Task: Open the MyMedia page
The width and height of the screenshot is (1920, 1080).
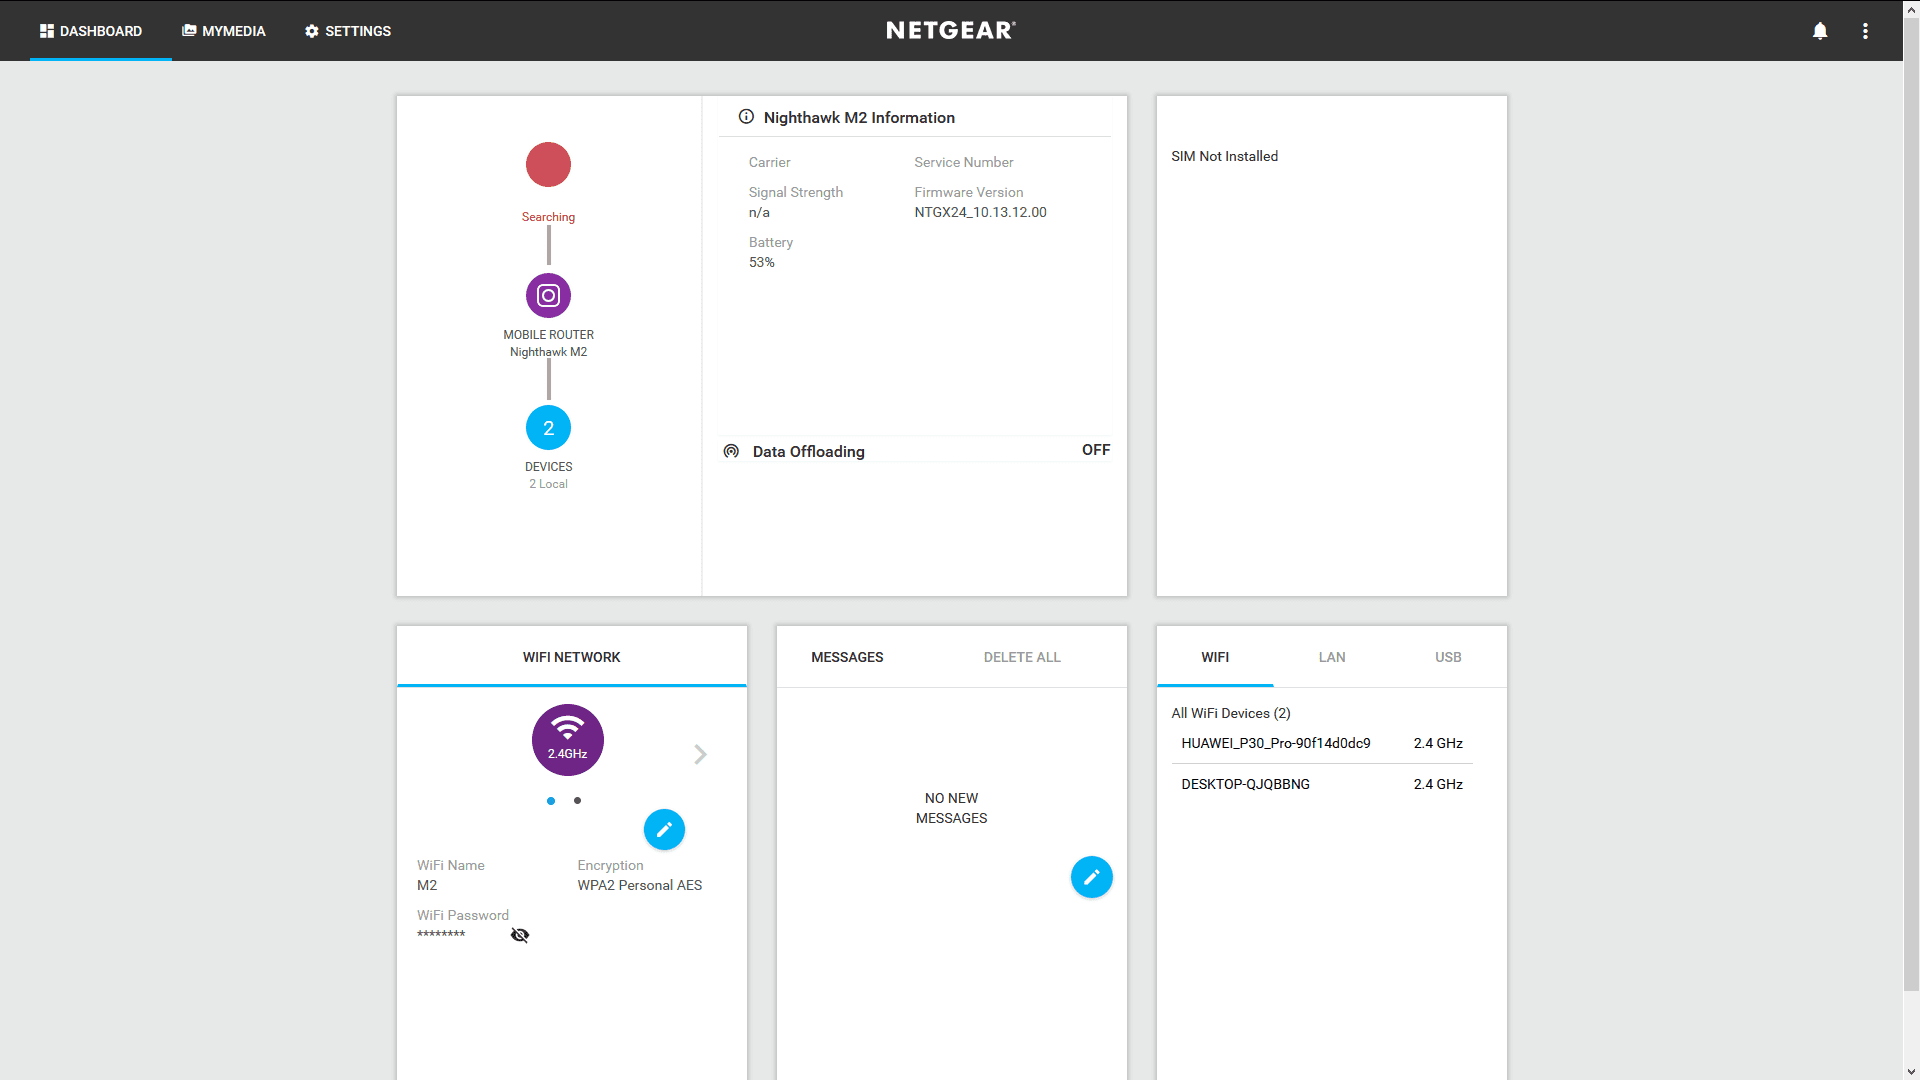Action: [x=224, y=31]
